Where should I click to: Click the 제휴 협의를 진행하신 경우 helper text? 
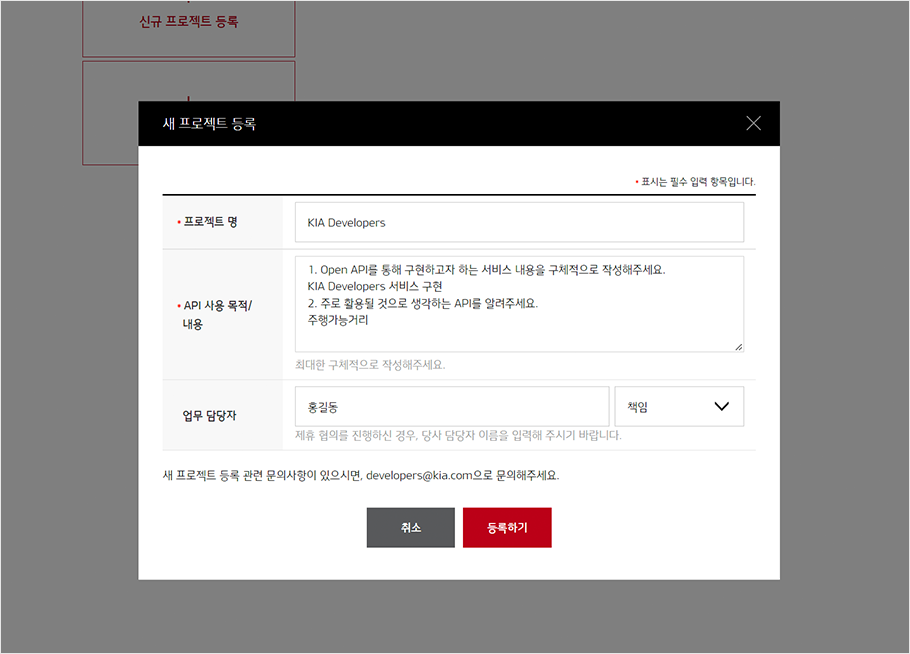(x=458, y=435)
